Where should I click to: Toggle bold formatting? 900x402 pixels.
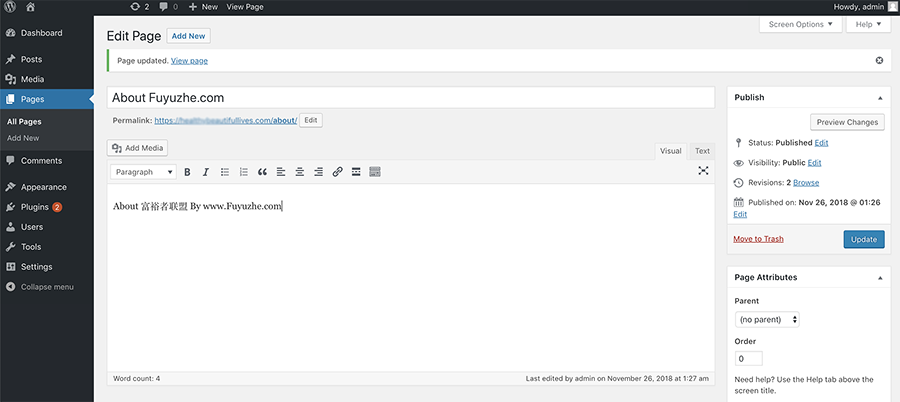pos(187,172)
